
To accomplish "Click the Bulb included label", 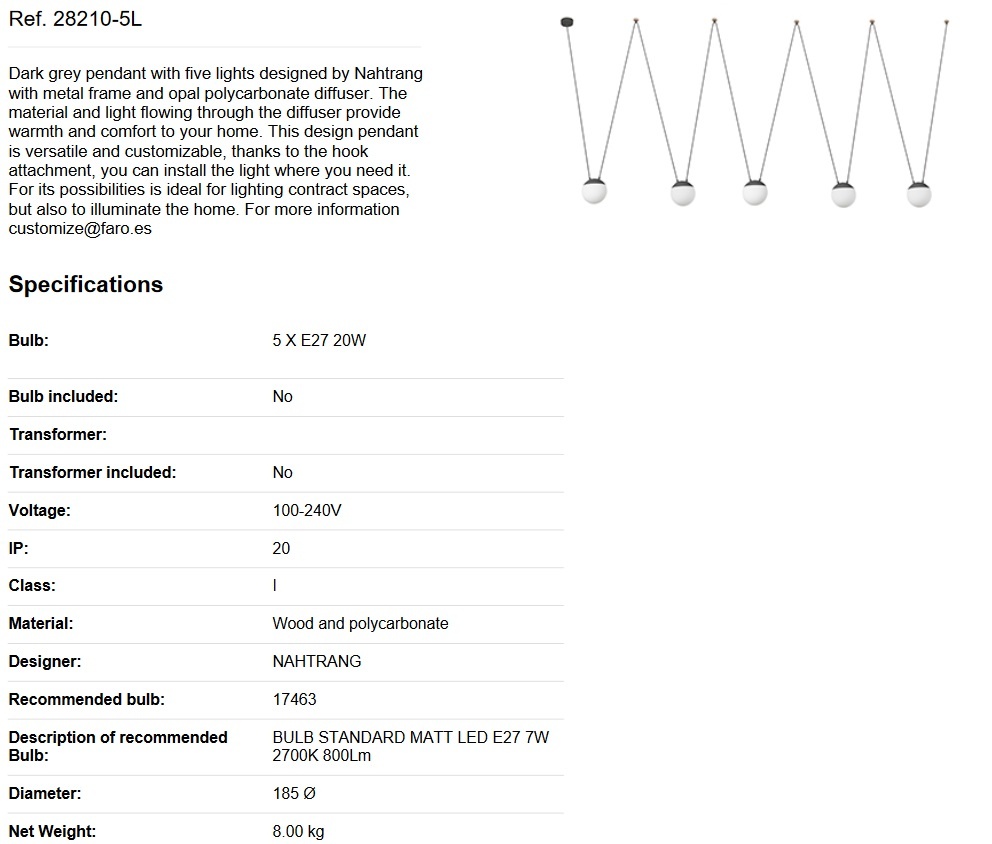I will click(x=63, y=397).
